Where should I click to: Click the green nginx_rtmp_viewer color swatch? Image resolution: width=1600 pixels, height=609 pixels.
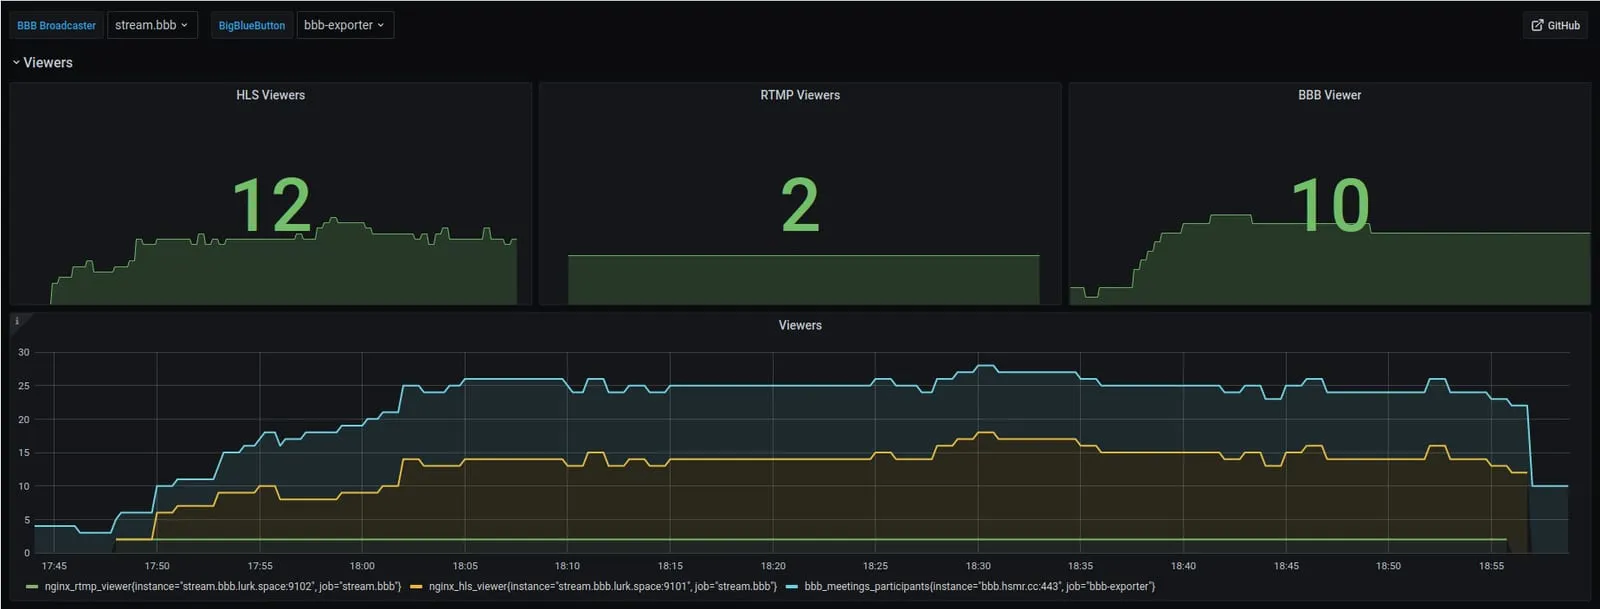[x=32, y=587]
